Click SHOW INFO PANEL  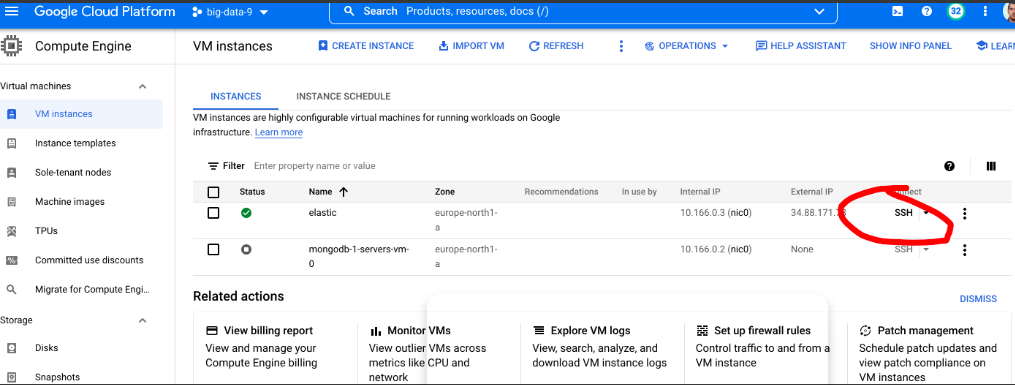click(910, 46)
